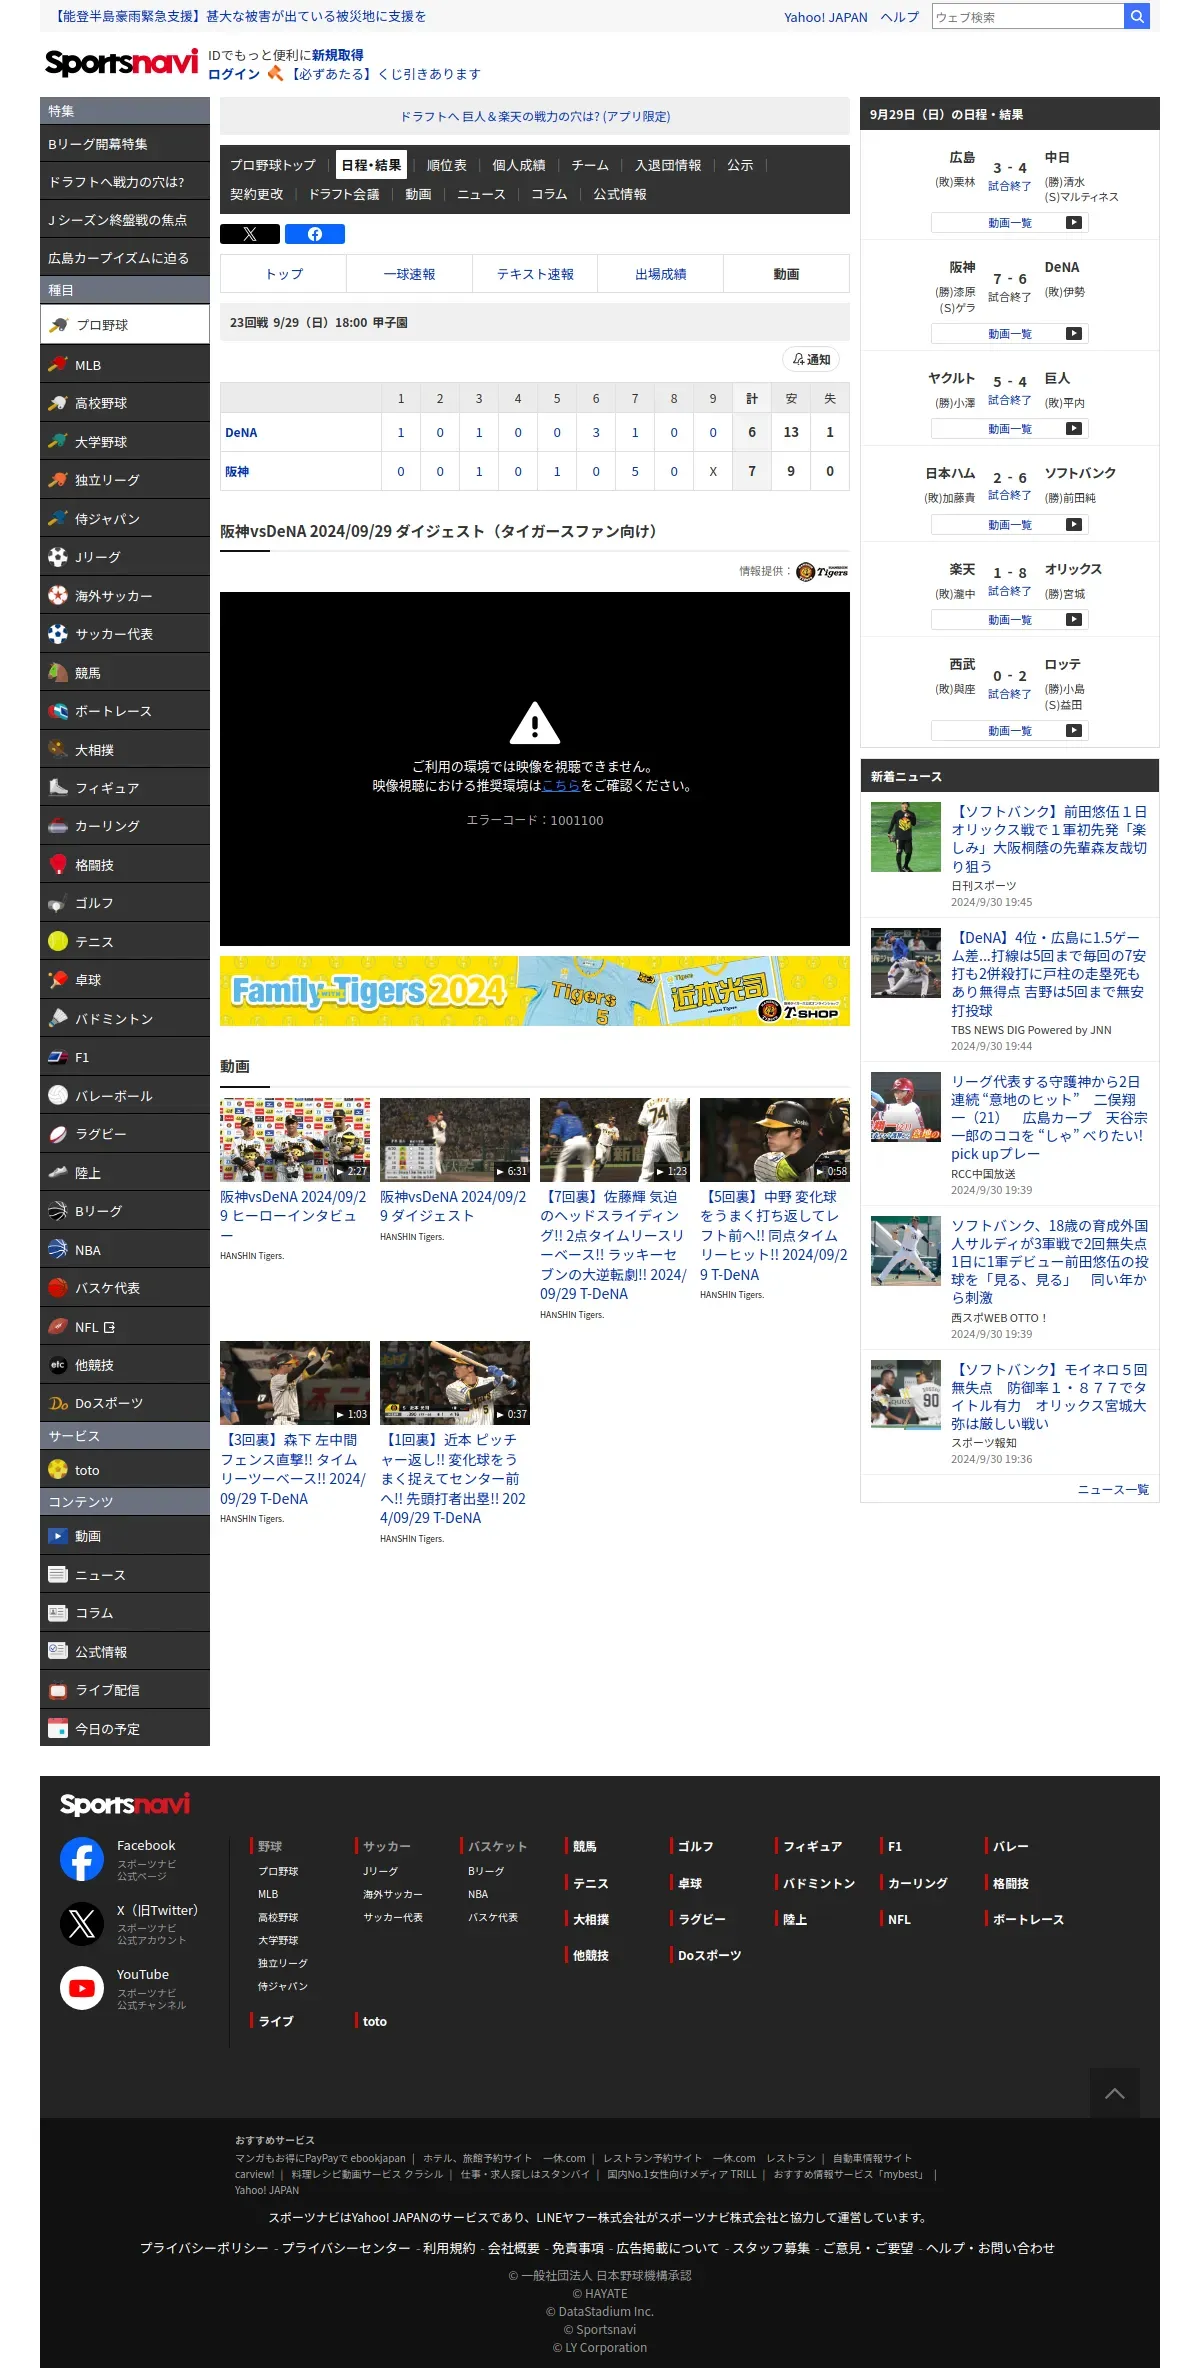Open the MLB sidebar item
The image size is (1200, 2368).
click(x=125, y=365)
